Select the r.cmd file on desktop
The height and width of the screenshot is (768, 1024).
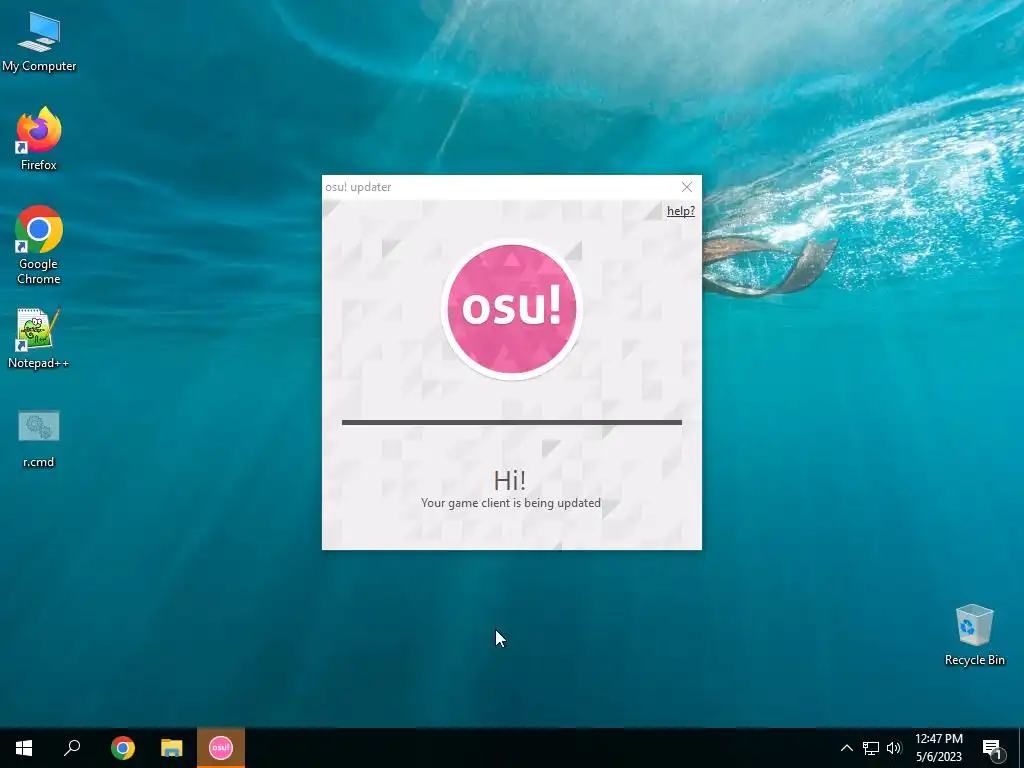point(39,439)
